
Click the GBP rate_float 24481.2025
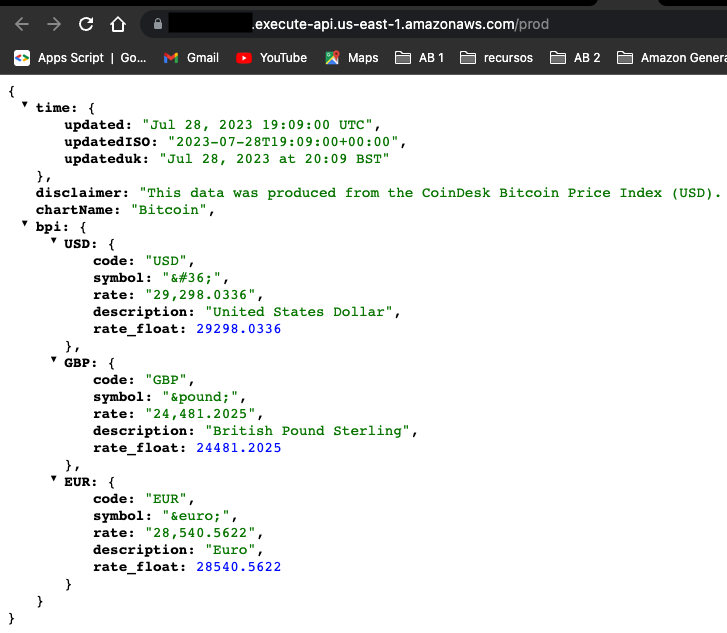(x=239, y=448)
